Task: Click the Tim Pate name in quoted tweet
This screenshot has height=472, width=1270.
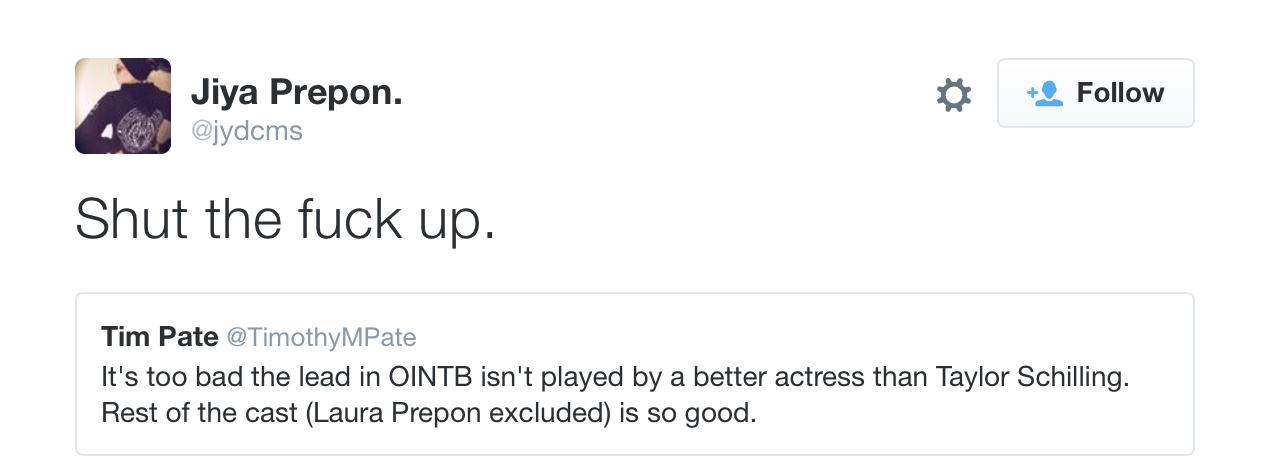Action: coord(160,337)
